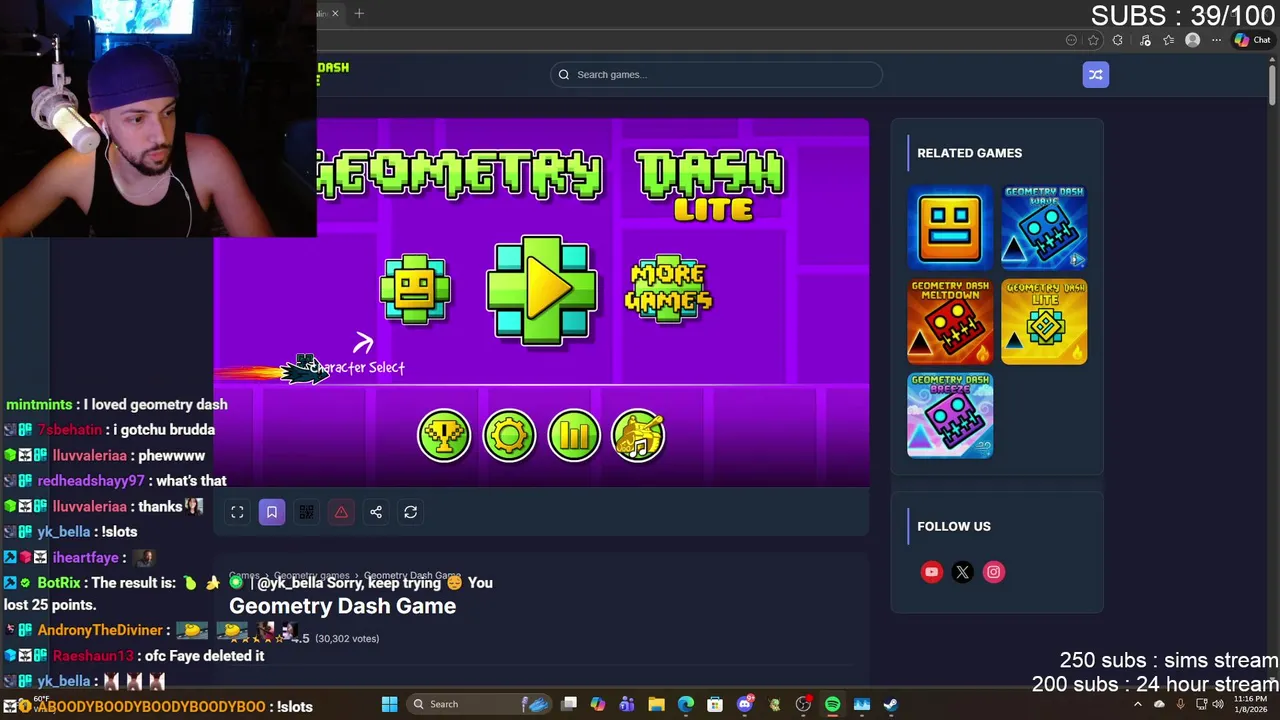Open the stats bar-chart button in game
1280x720 pixels.
point(574,435)
